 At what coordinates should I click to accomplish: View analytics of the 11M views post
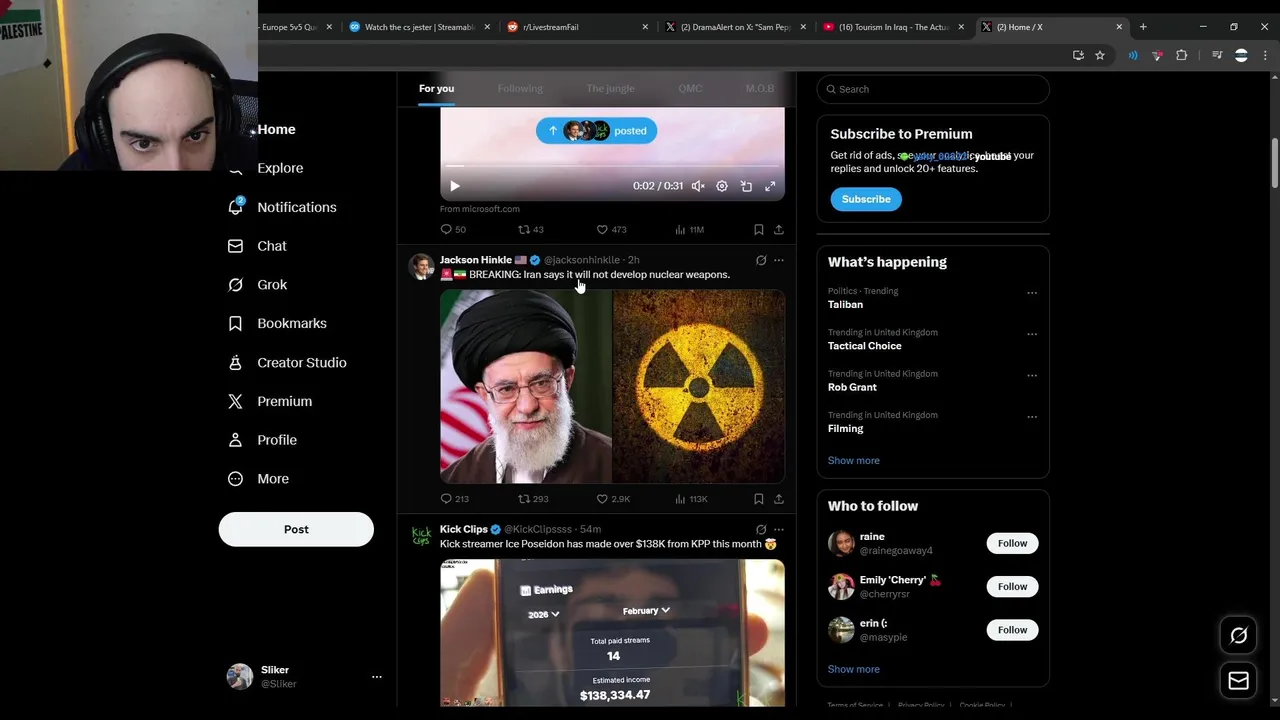click(689, 230)
